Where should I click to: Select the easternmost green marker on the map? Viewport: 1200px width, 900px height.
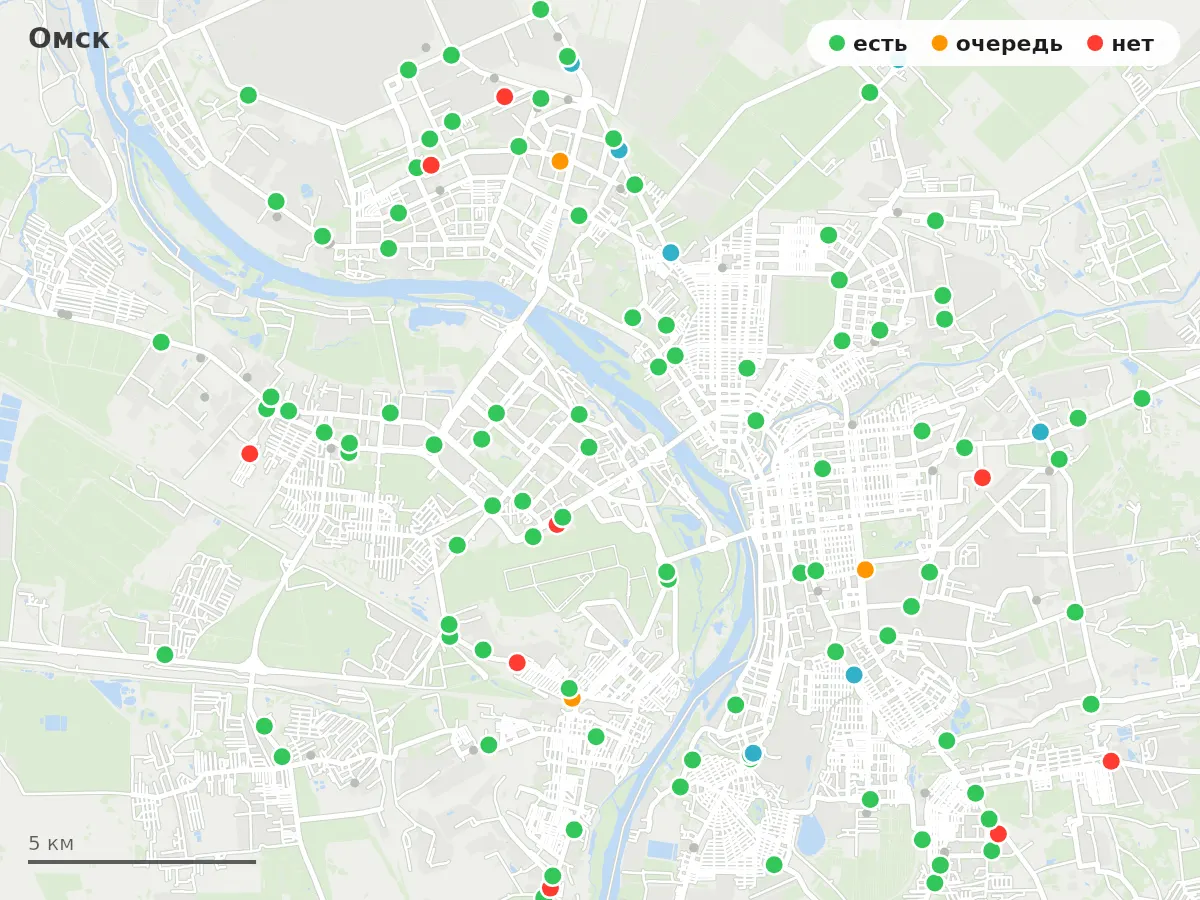1142,398
